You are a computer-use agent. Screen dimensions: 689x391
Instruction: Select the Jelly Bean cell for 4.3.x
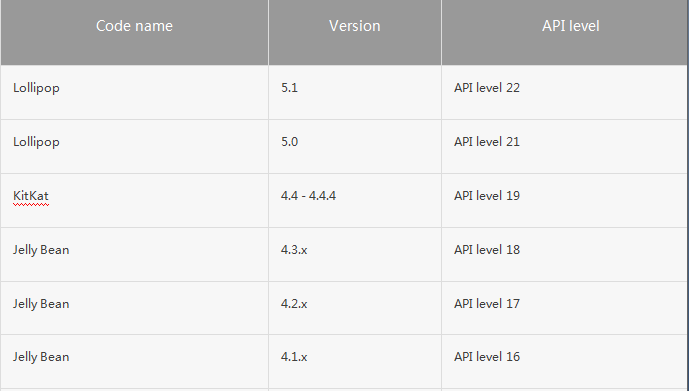tap(134, 254)
